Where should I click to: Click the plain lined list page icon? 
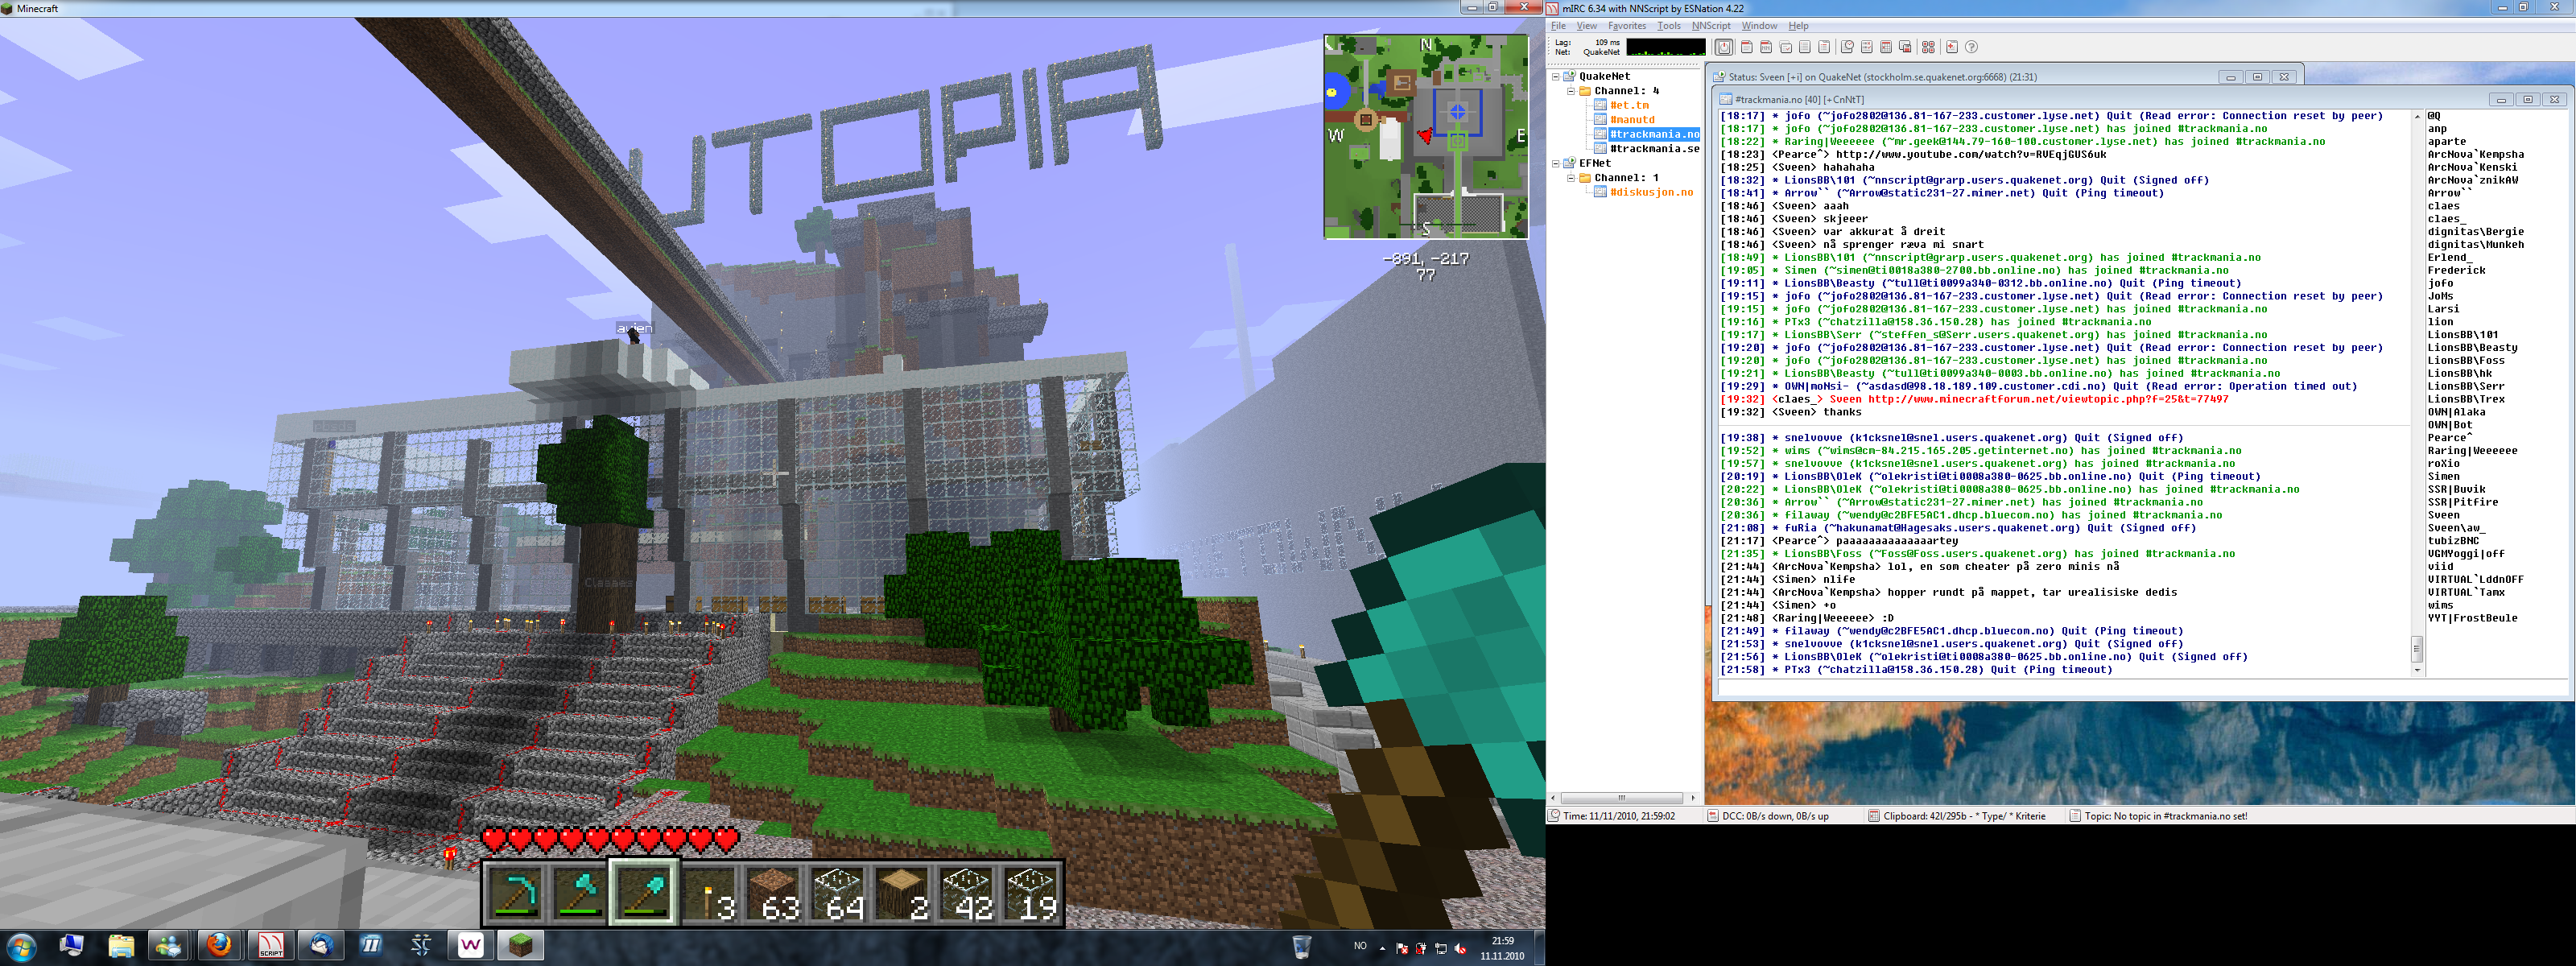tap(1804, 47)
